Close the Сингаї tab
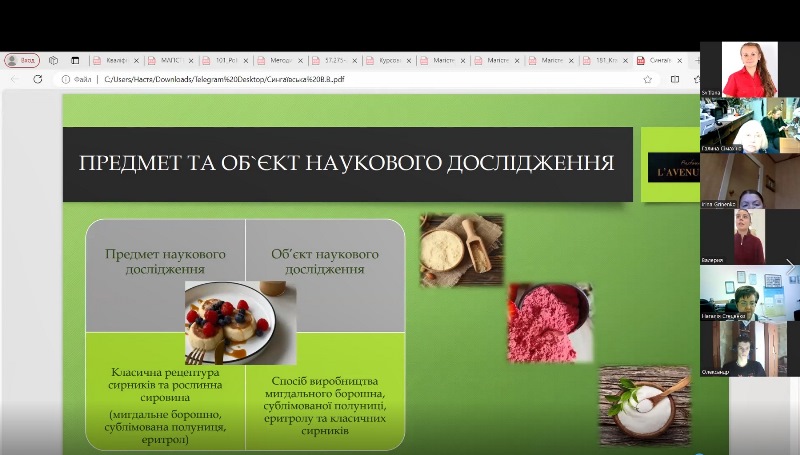 point(680,61)
